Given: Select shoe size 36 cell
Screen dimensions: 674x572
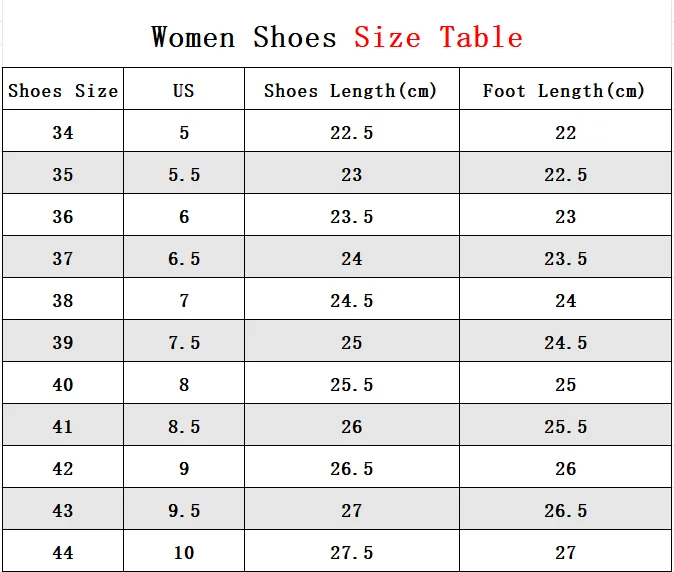Looking at the screenshot, I should pyautogui.click(x=63, y=217).
